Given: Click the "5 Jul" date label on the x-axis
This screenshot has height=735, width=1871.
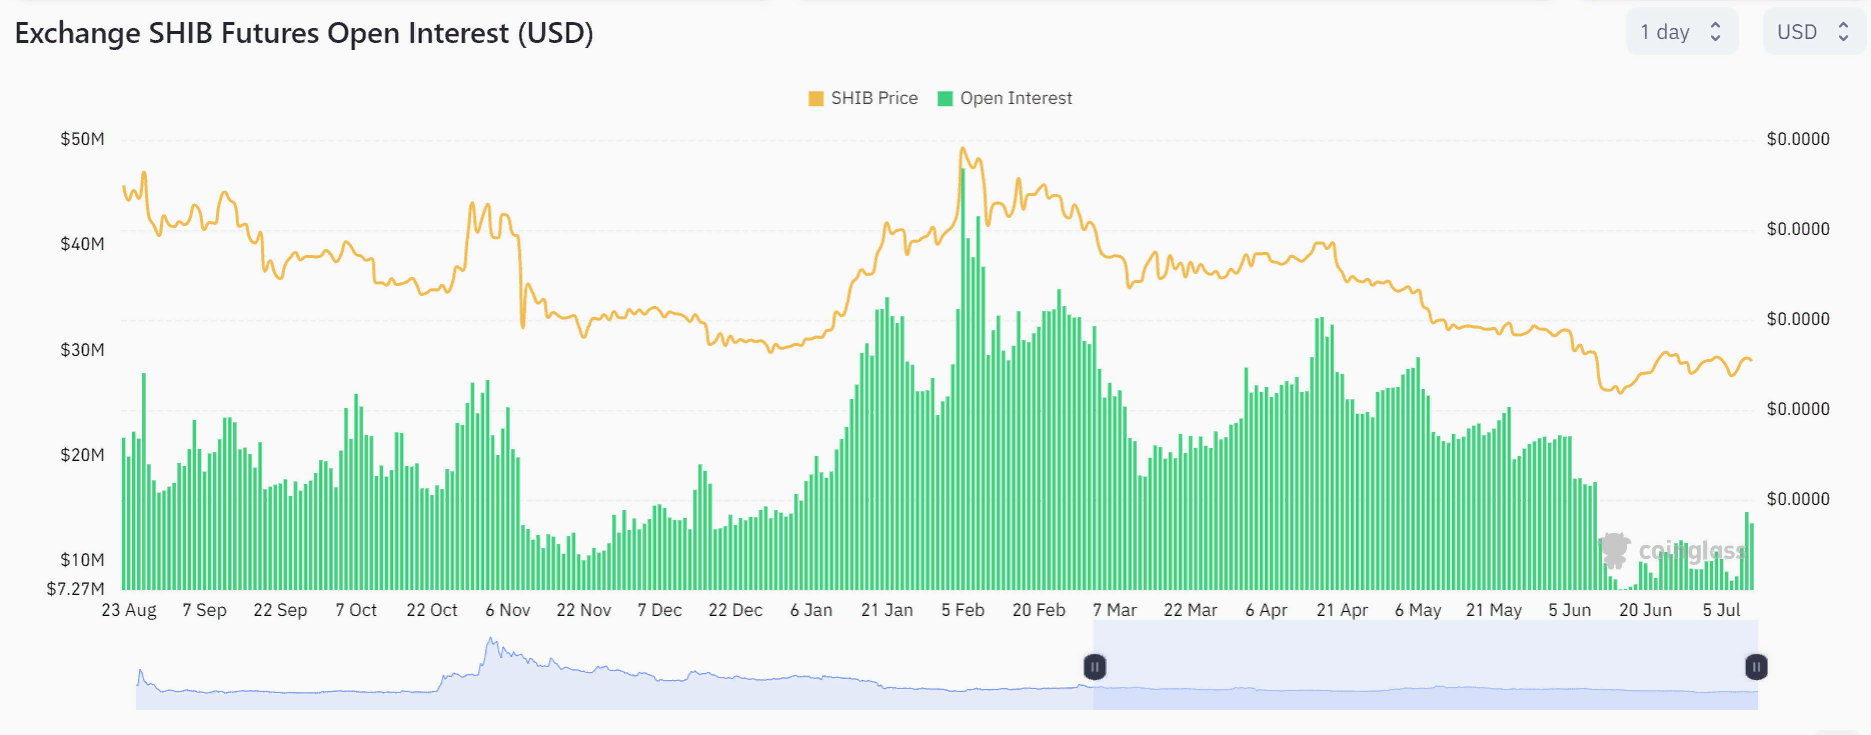Looking at the screenshot, I should coord(1721,610).
